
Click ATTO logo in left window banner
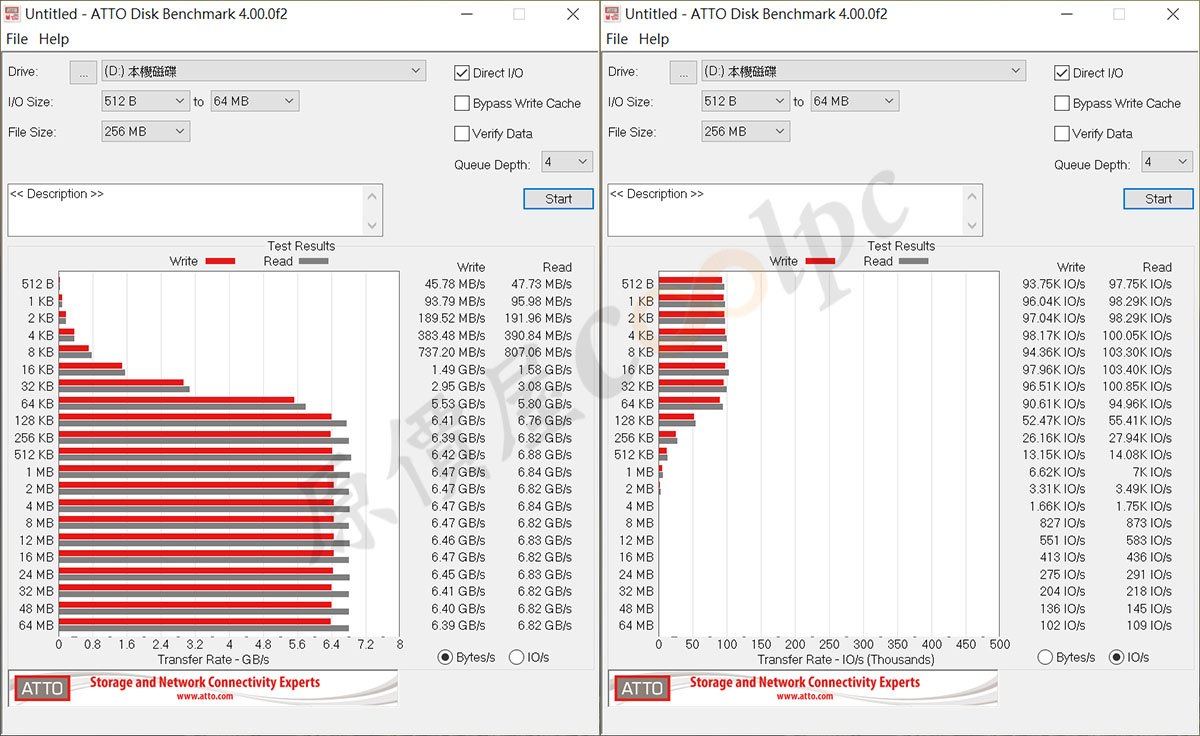pos(42,688)
